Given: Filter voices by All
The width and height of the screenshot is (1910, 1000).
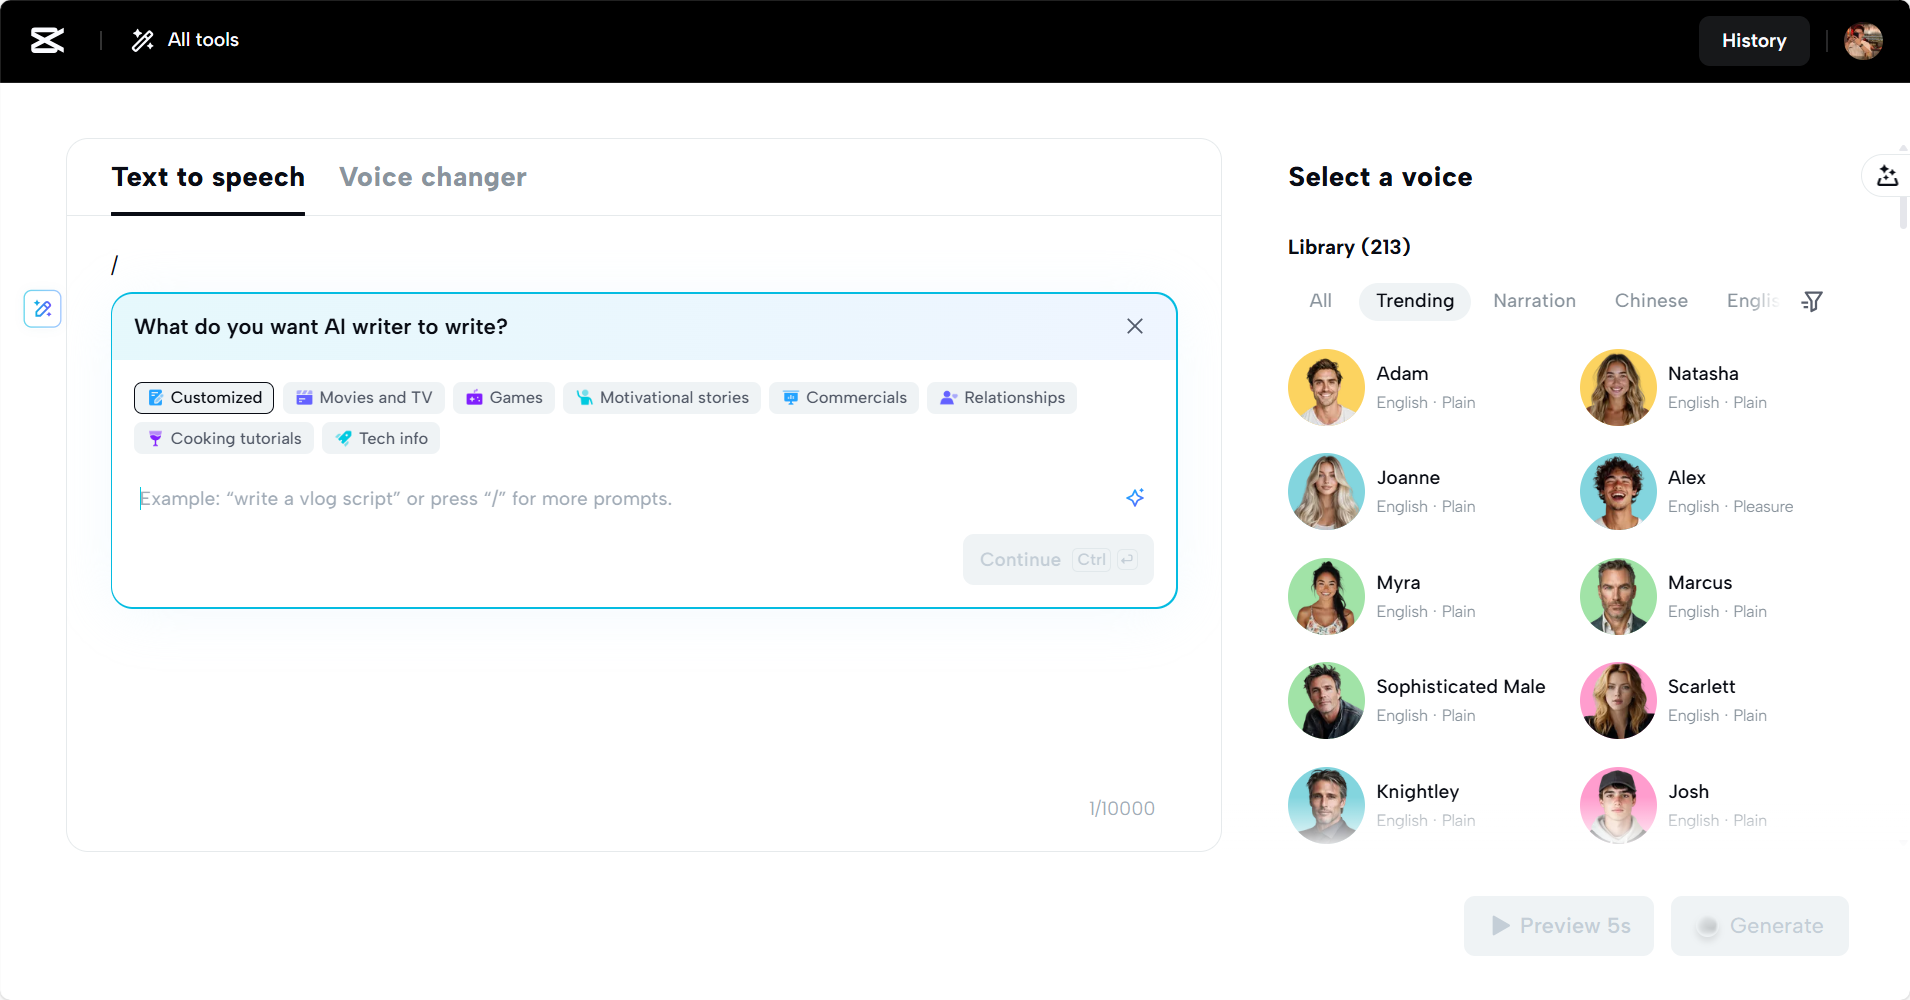Looking at the screenshot, I should coord(1320,301).
